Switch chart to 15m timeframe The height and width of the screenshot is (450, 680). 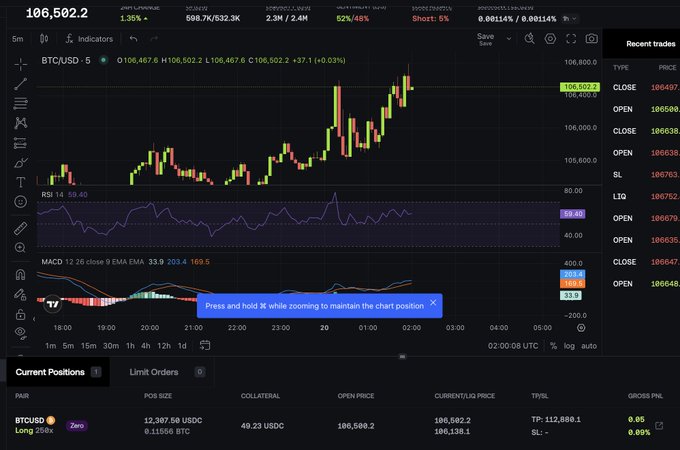(88, 346)
